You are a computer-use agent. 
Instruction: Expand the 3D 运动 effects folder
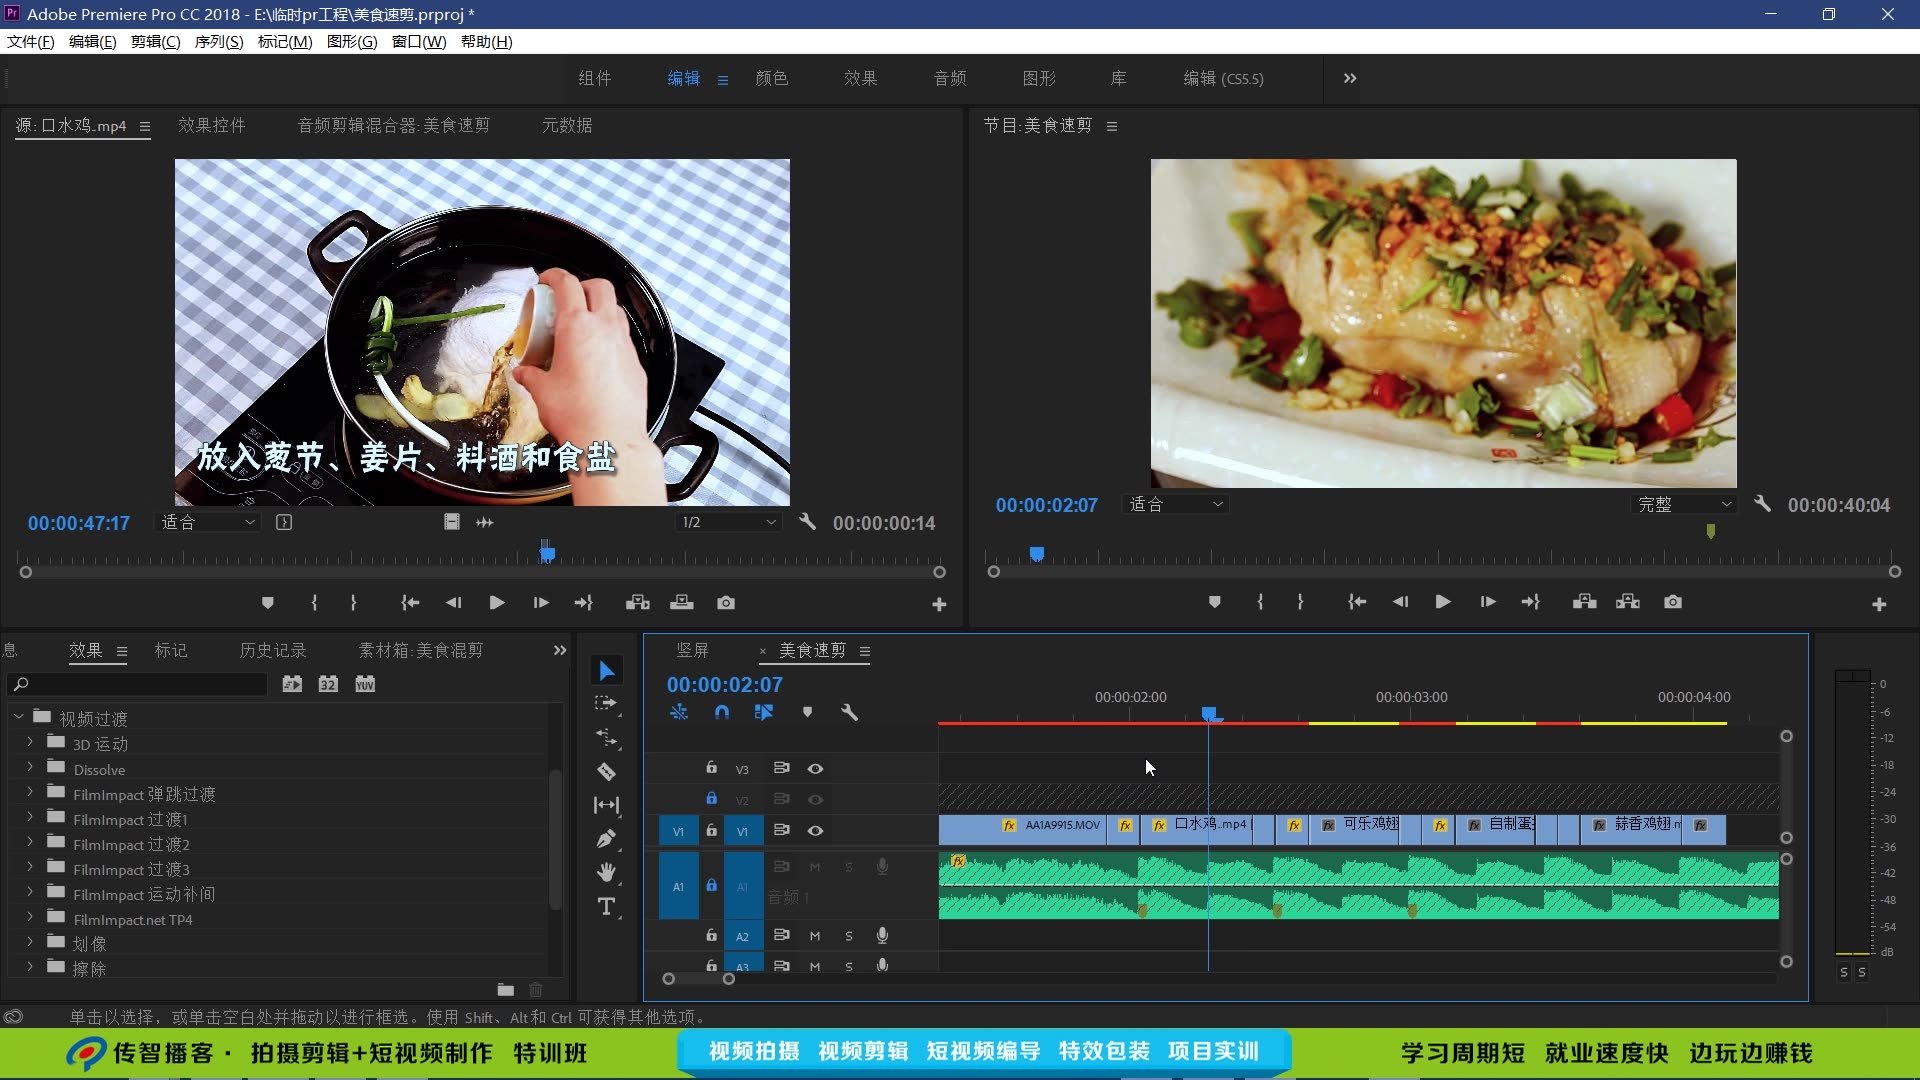[x=30, y=743]
